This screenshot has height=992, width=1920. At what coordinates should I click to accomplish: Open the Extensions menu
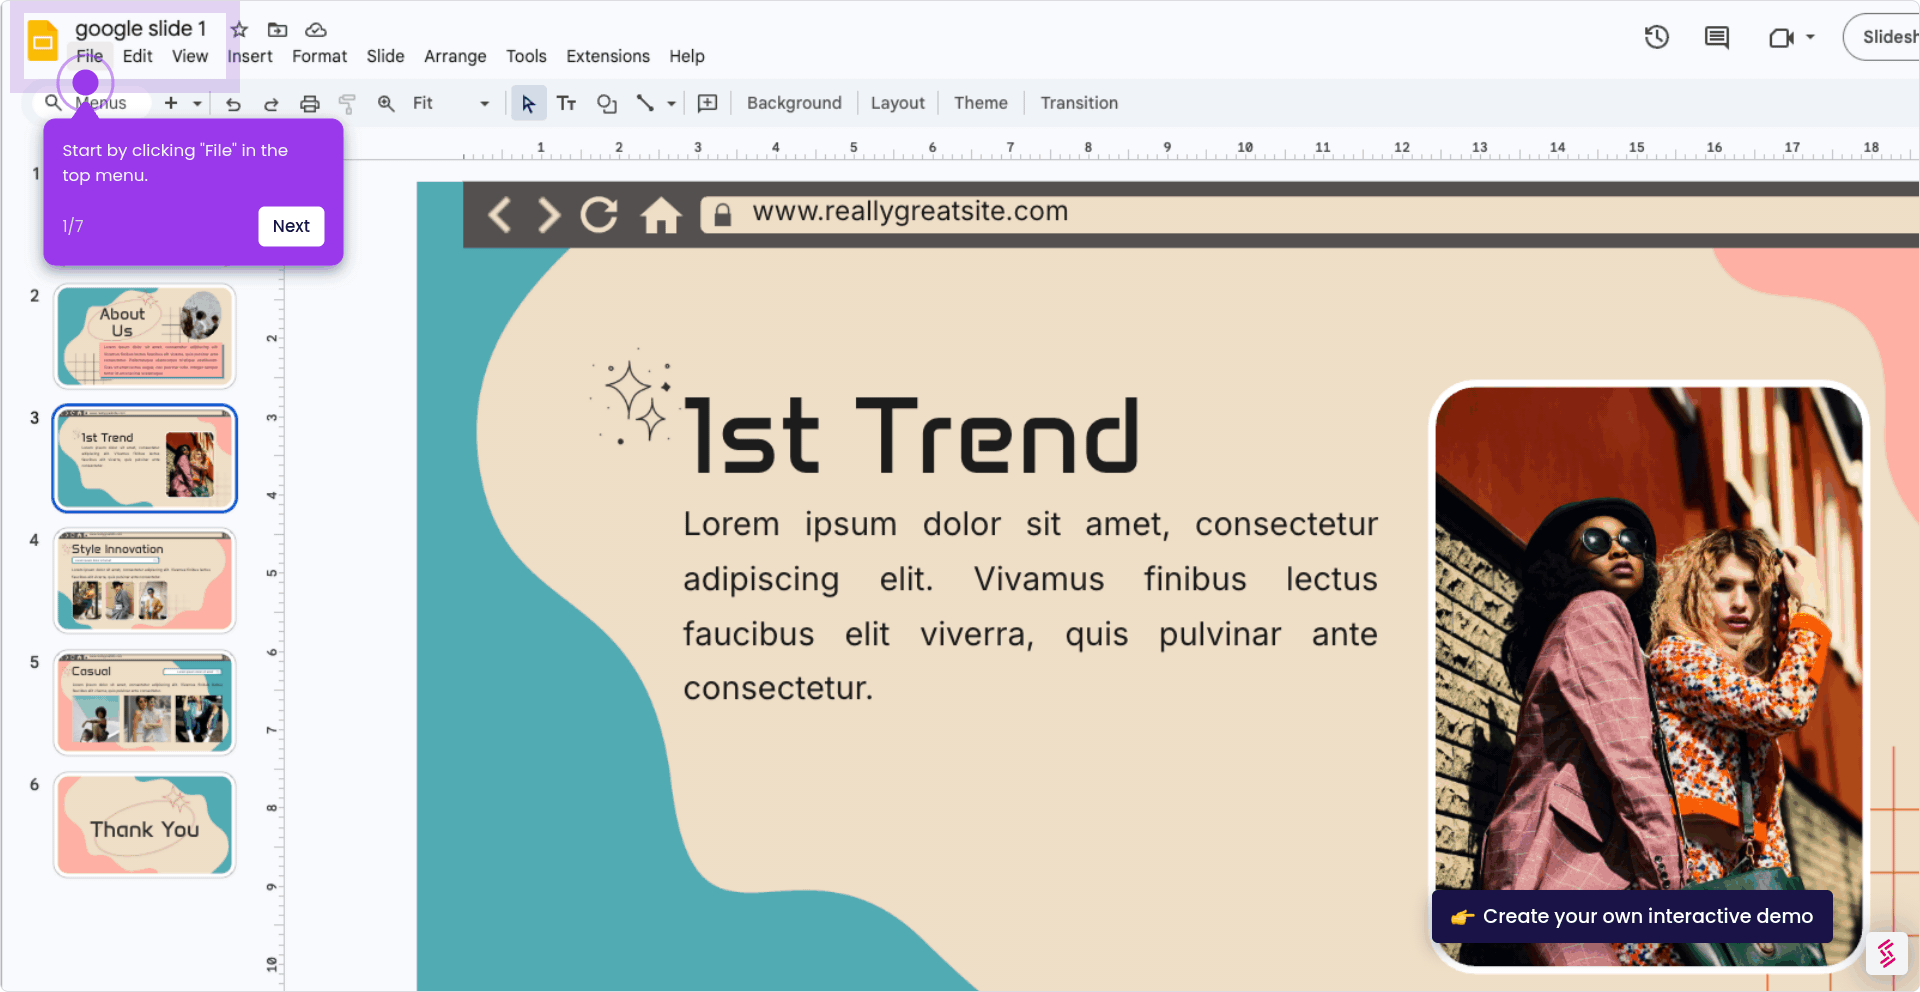(x=608, y=56)
